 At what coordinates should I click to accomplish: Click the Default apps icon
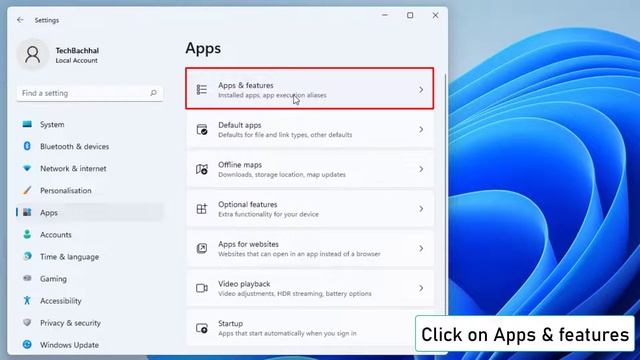tap(202, 129)
